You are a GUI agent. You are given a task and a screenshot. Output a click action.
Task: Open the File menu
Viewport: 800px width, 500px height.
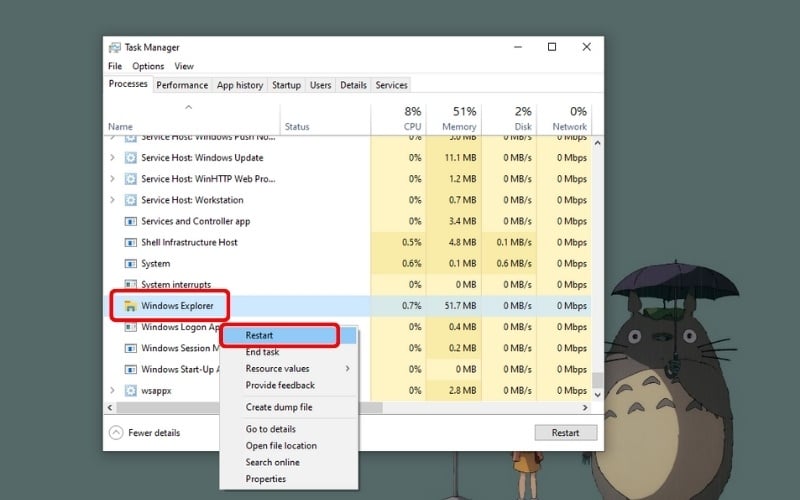tap(115, 66)
